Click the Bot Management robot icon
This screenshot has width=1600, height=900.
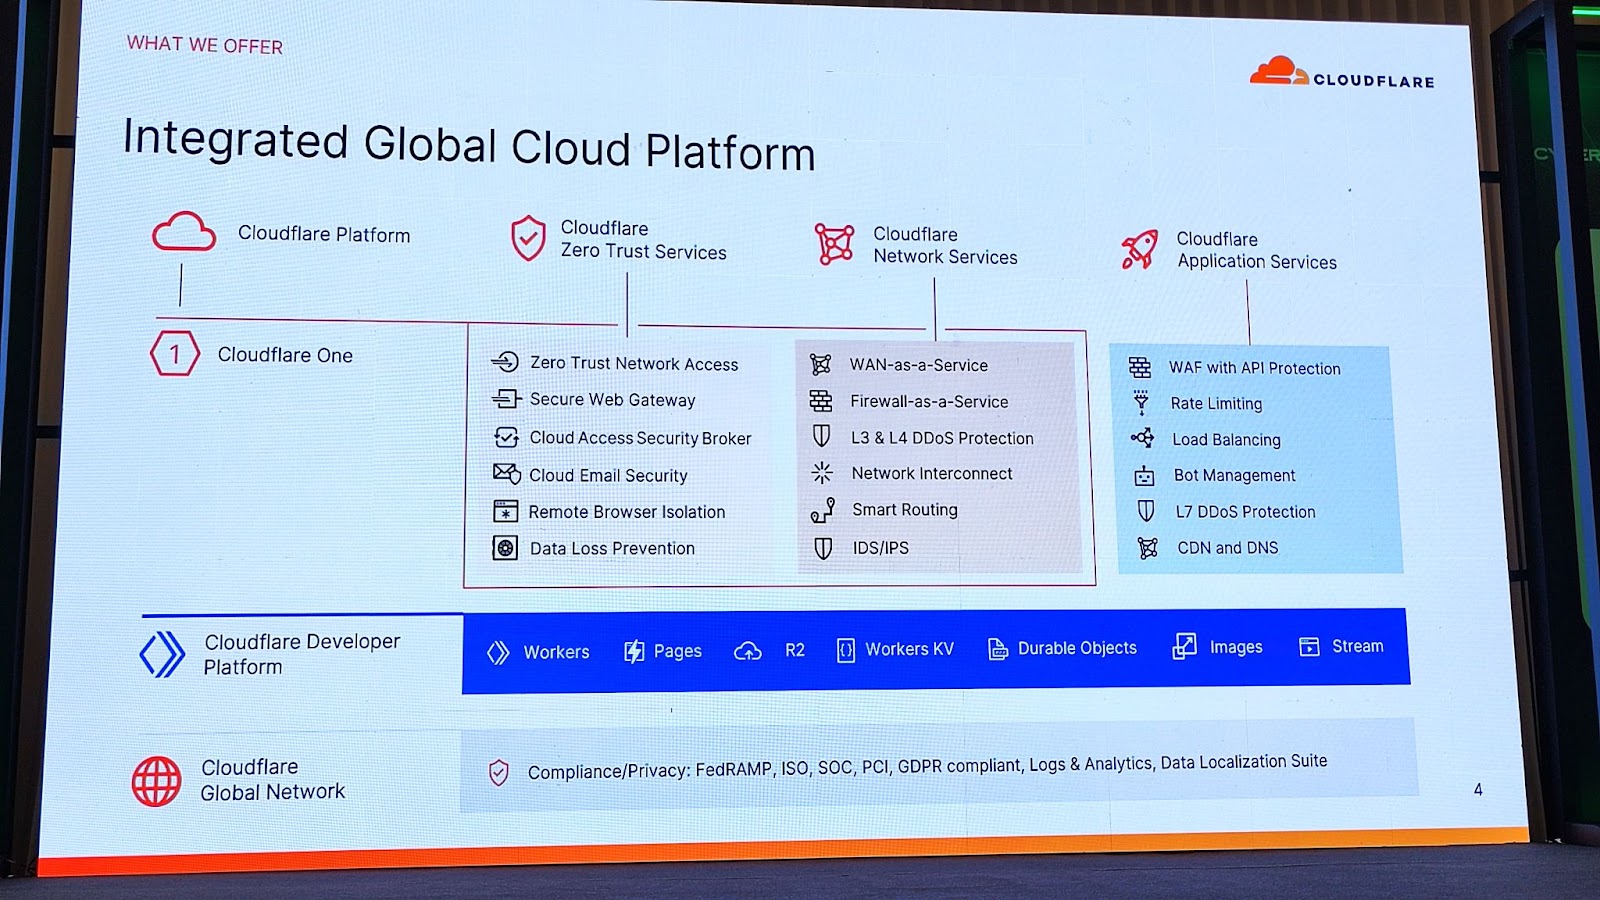click(1144, 476)
